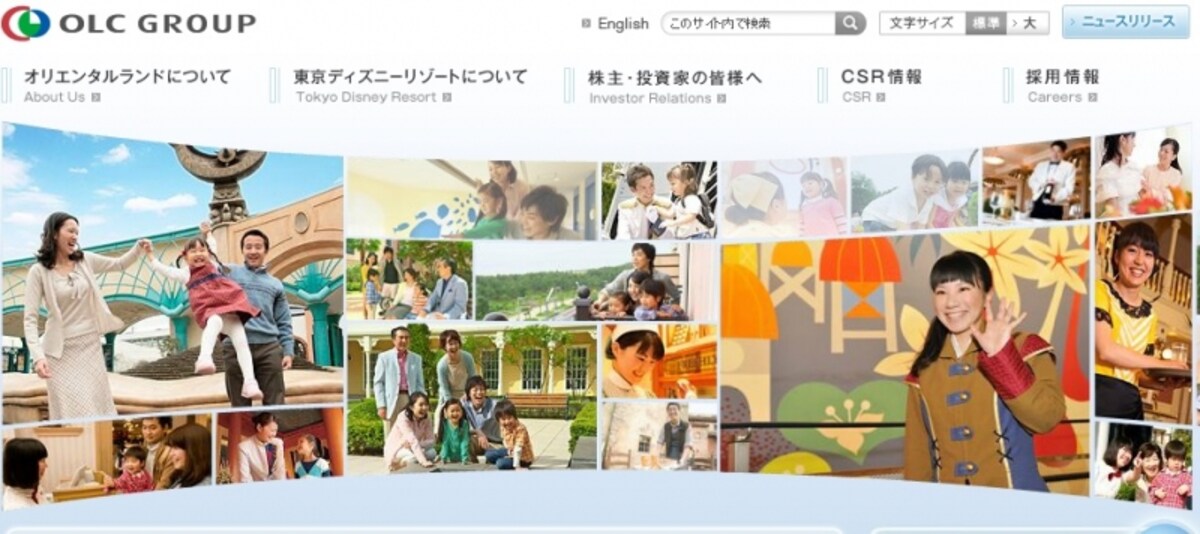Click the magnifier search button
Image resolution: width=1200 pixels, height=534 pixels.
tap(850, 23)
